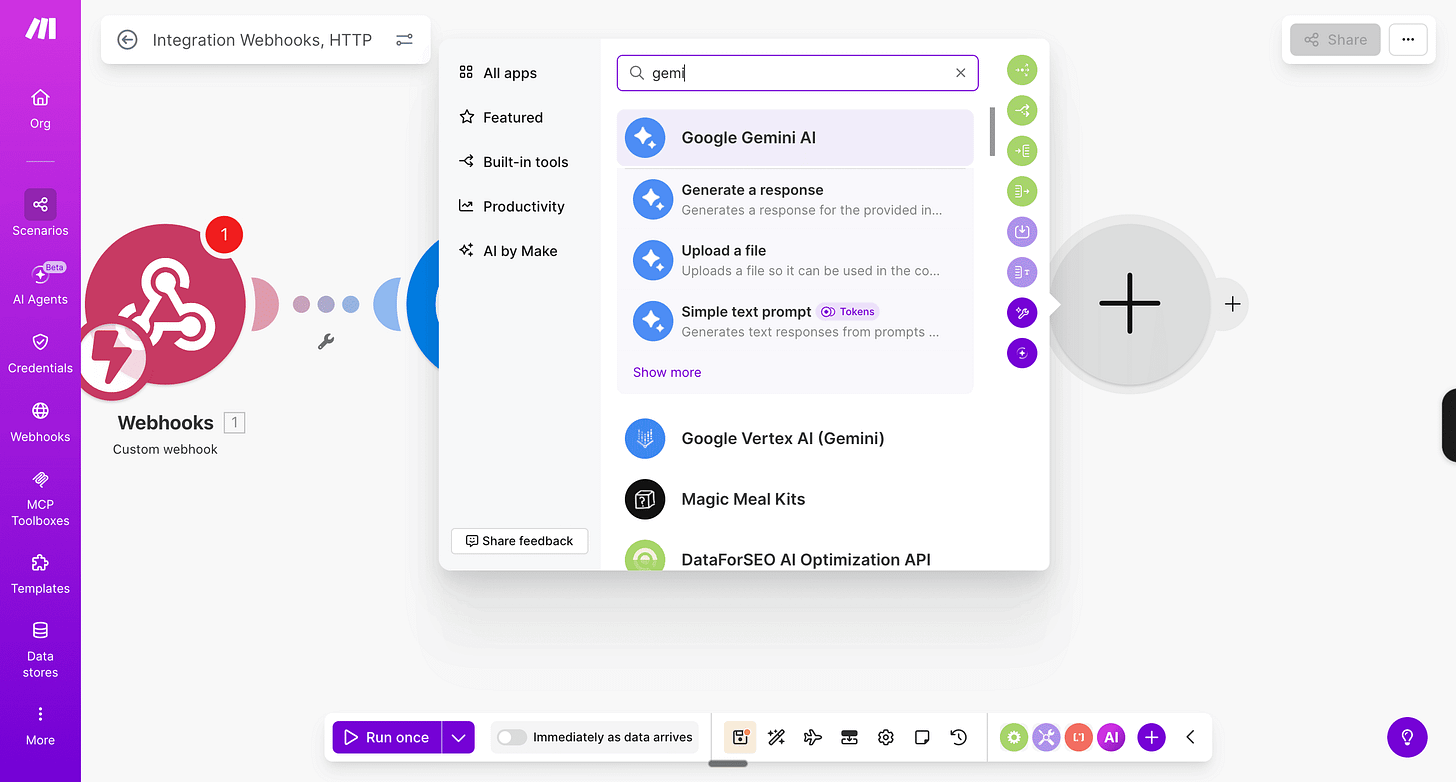Show more Gemini modules
This screenshot has width=1456, height=782.
[667, 372]
